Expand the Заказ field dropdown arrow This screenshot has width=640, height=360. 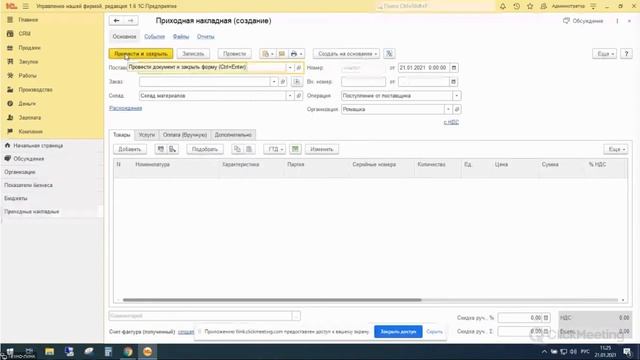pos(274,82)
